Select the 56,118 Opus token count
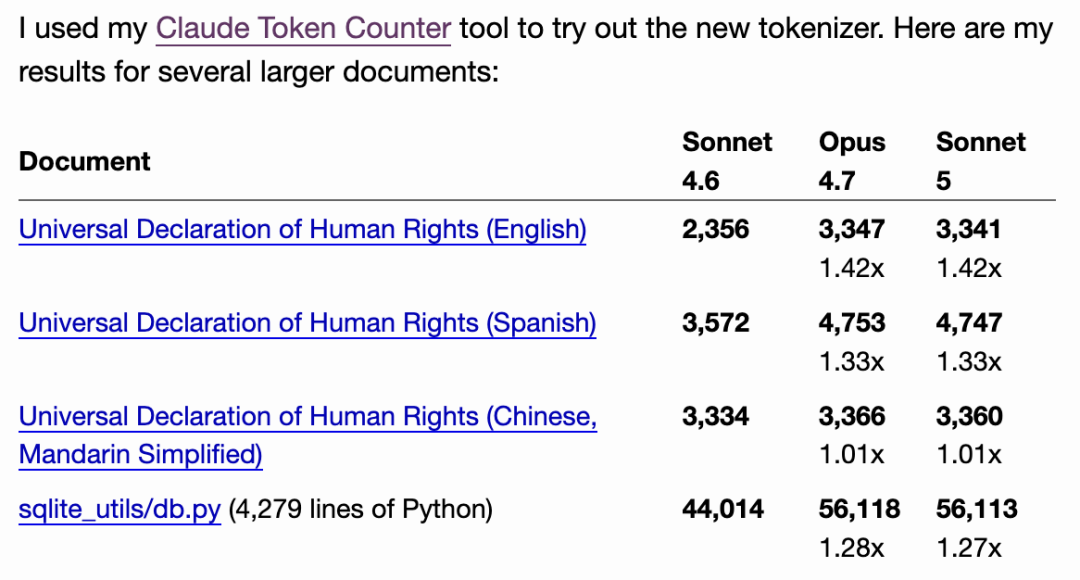This screenshot has height=580, width=1080. click(x=859, y=510)
